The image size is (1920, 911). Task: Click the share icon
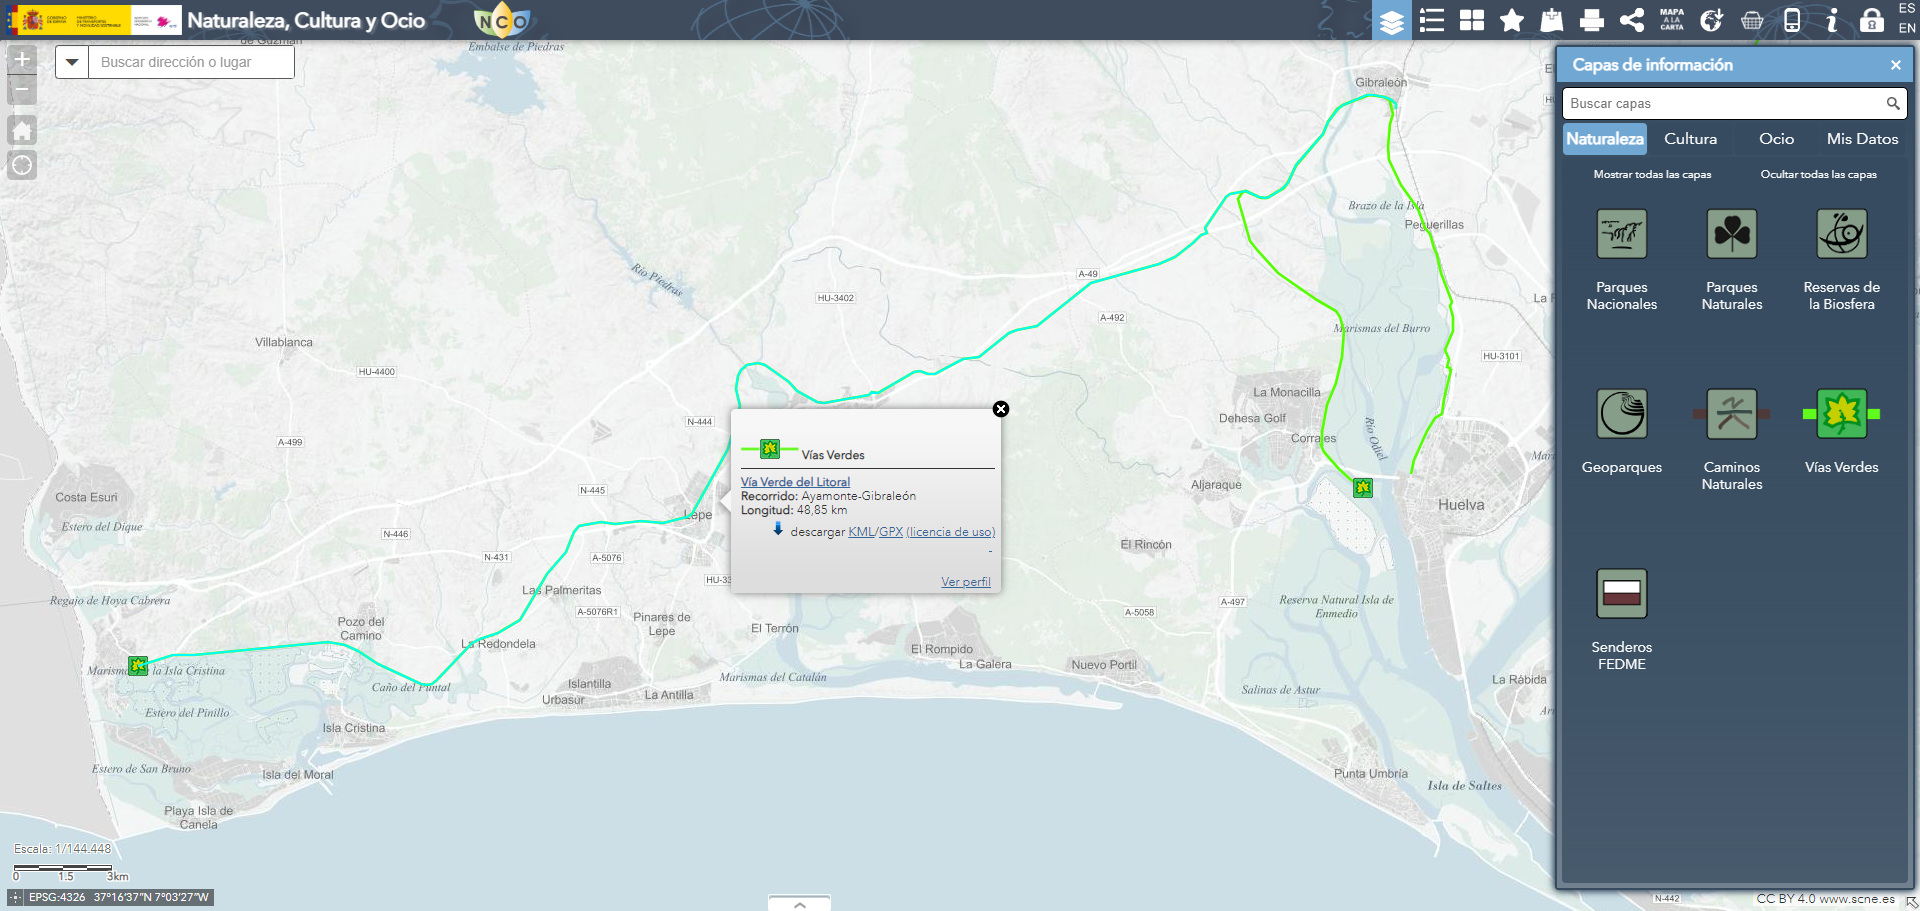pyautogui.click(x=1632, y=20)
